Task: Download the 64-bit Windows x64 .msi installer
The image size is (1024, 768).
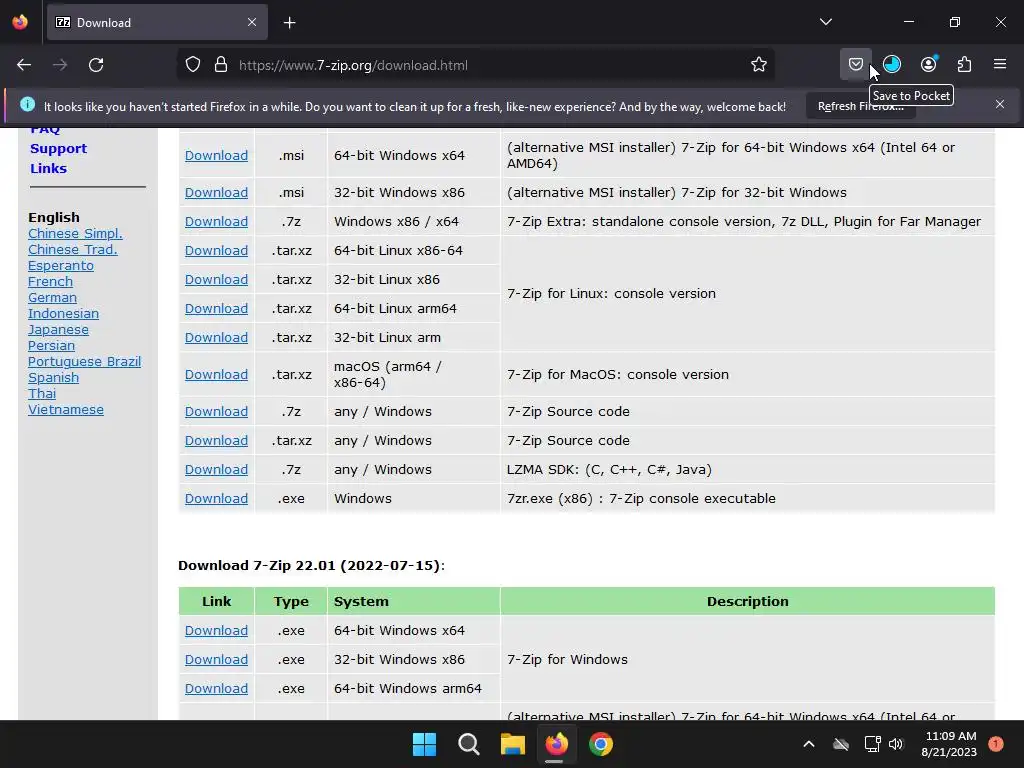Action: 216,155
